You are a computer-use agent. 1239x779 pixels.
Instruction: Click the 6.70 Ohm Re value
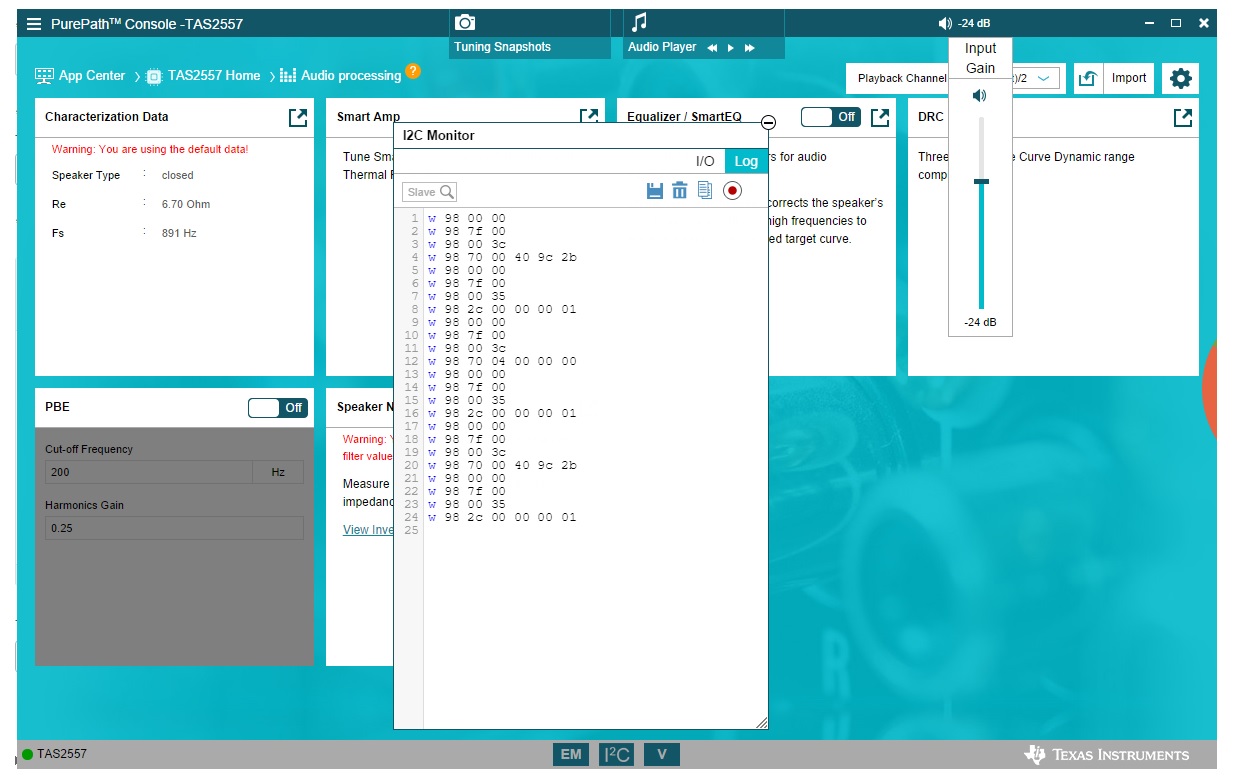186,204
